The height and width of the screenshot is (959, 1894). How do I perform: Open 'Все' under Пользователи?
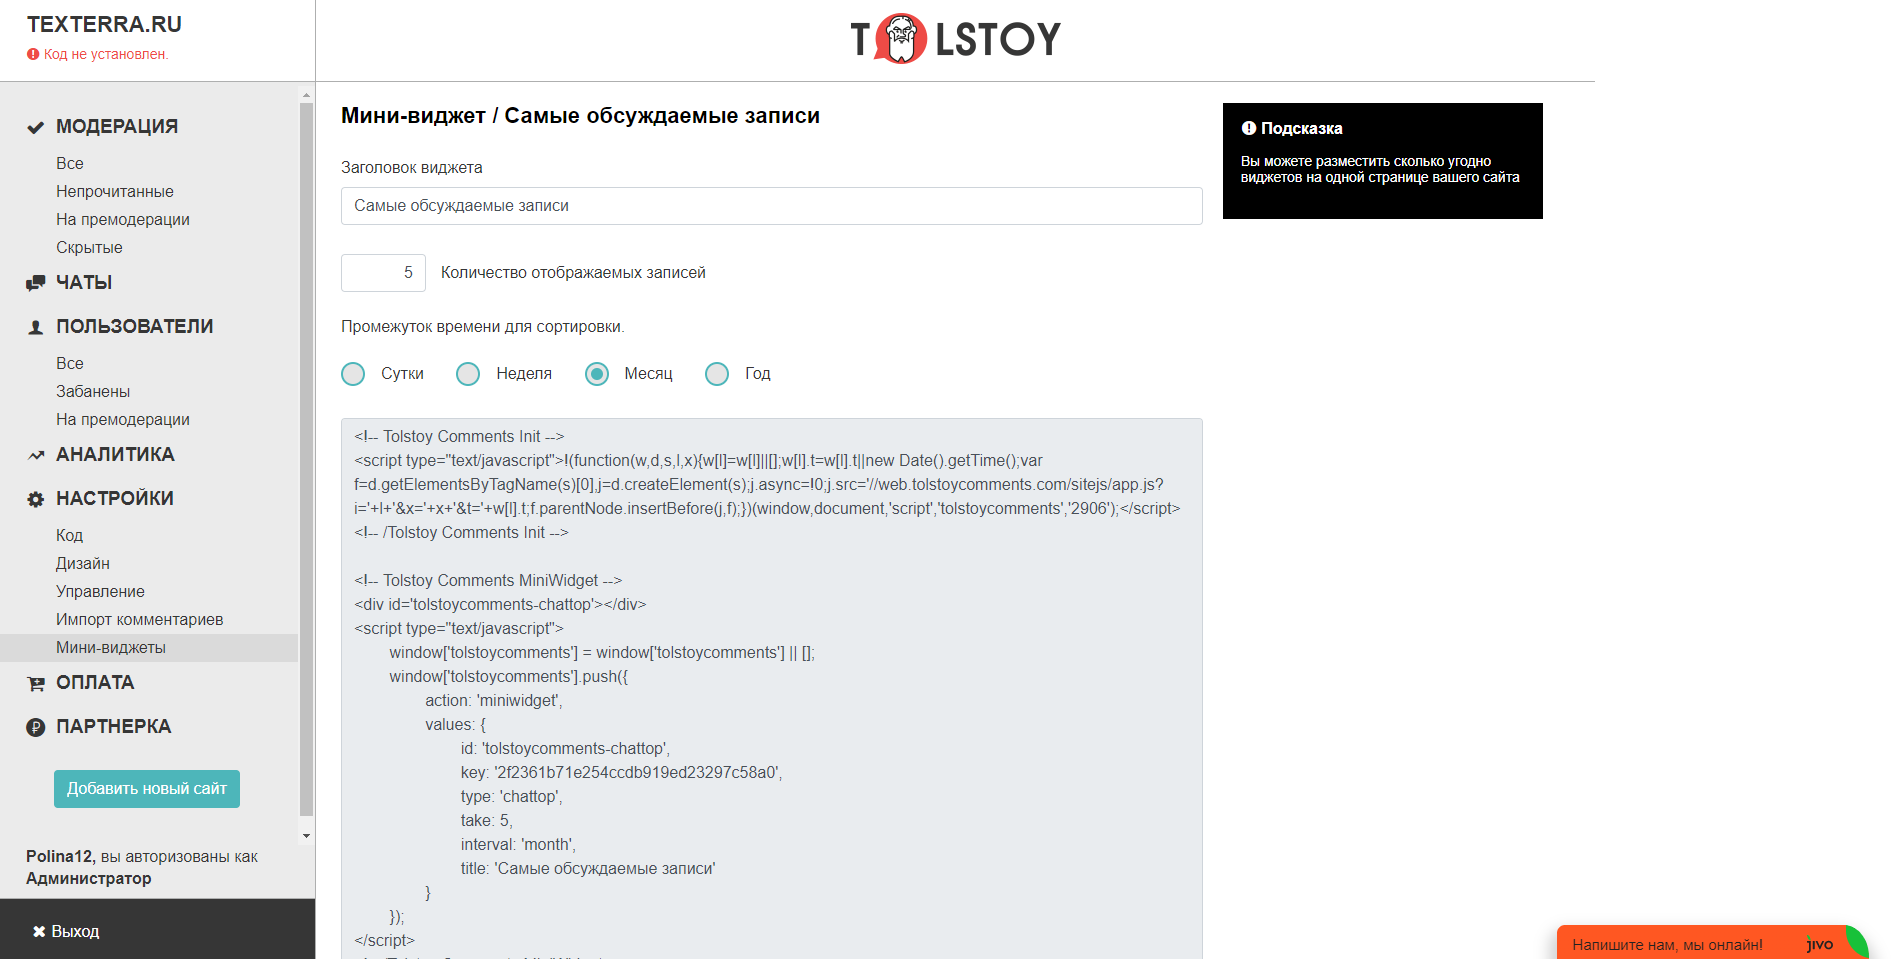(x=70, y=363)
